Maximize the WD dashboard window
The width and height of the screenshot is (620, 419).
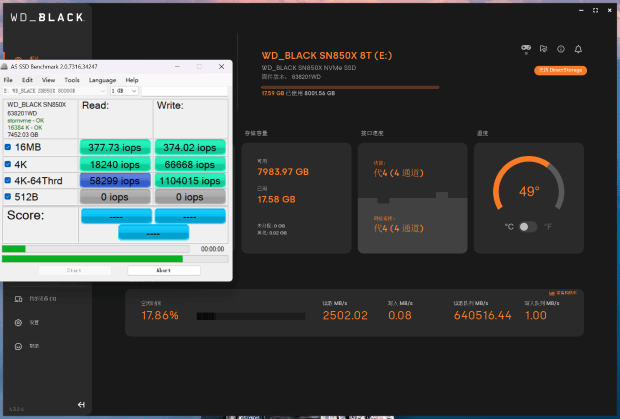595,10
